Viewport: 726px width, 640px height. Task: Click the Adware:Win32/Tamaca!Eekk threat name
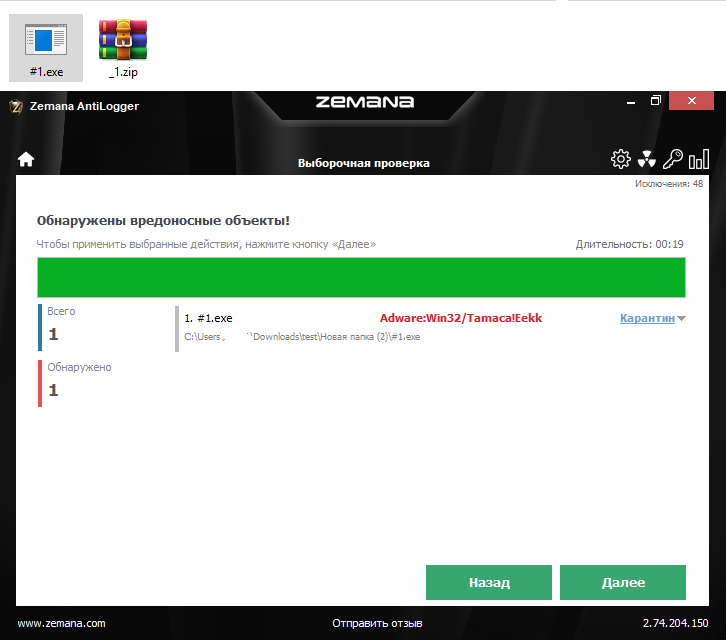coord(461,318)
